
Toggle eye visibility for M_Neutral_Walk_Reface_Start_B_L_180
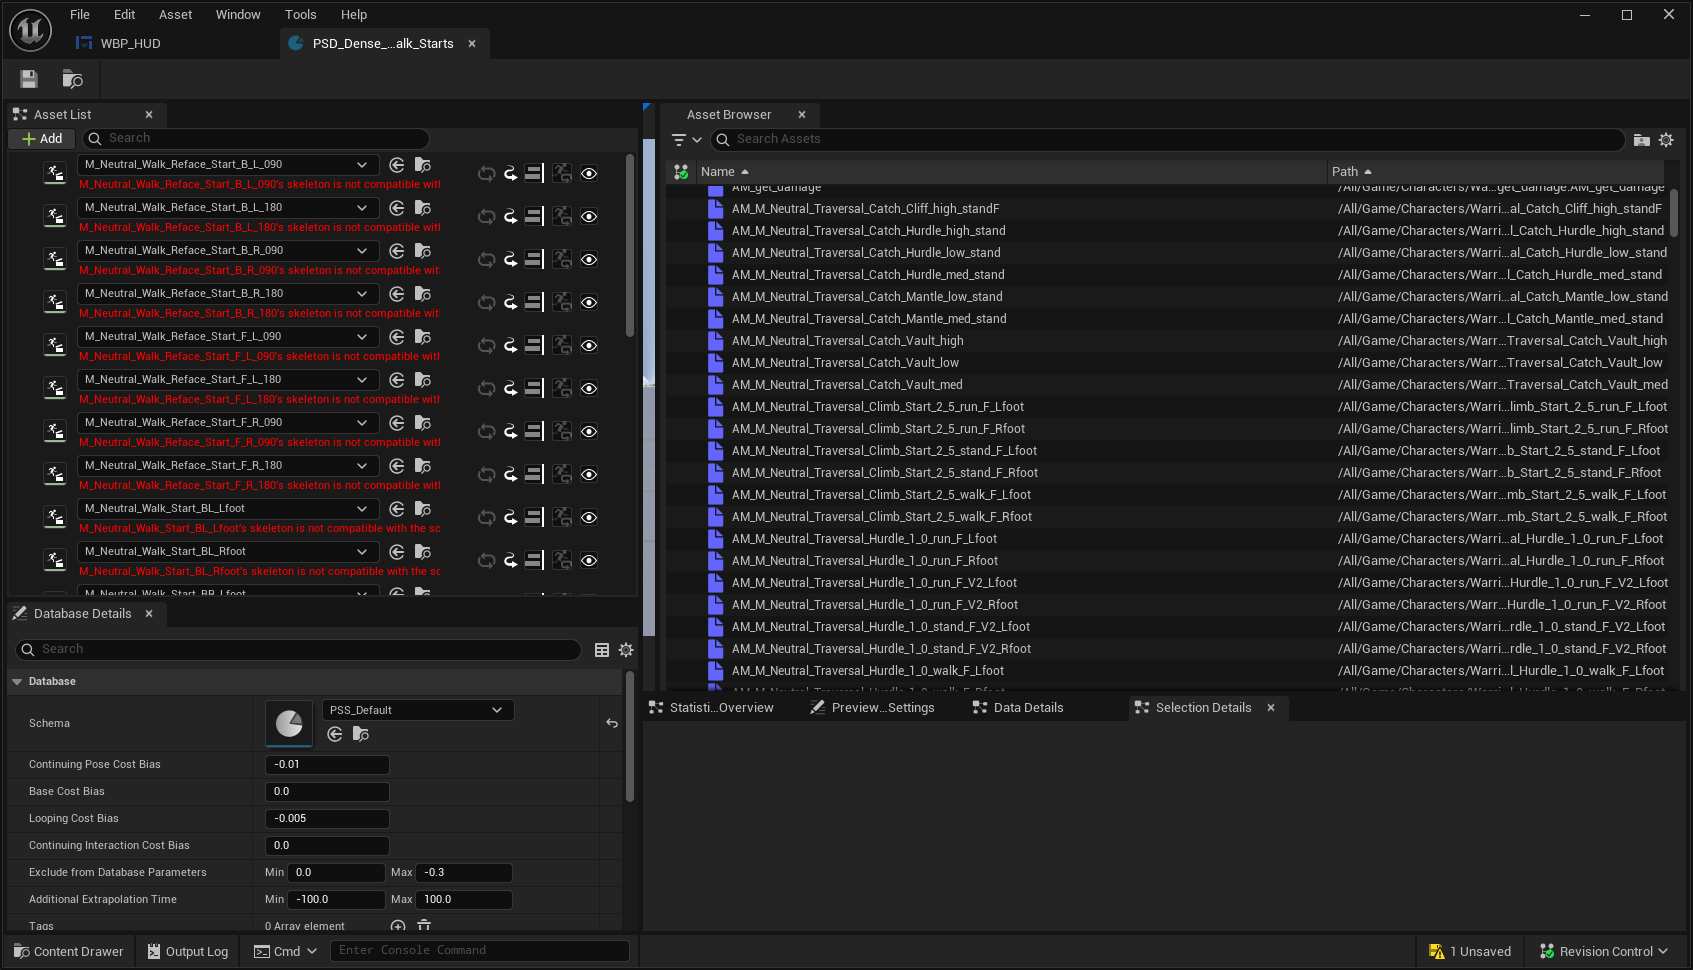point(589,216)
